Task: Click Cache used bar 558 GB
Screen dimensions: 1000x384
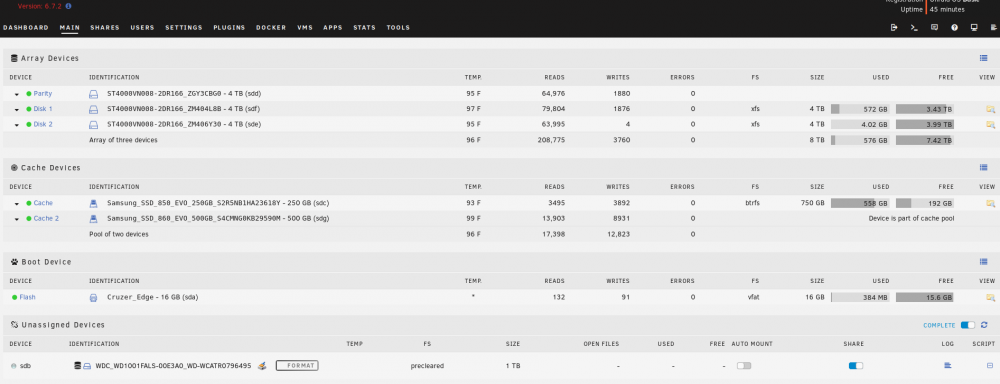Action: [860, 203]
